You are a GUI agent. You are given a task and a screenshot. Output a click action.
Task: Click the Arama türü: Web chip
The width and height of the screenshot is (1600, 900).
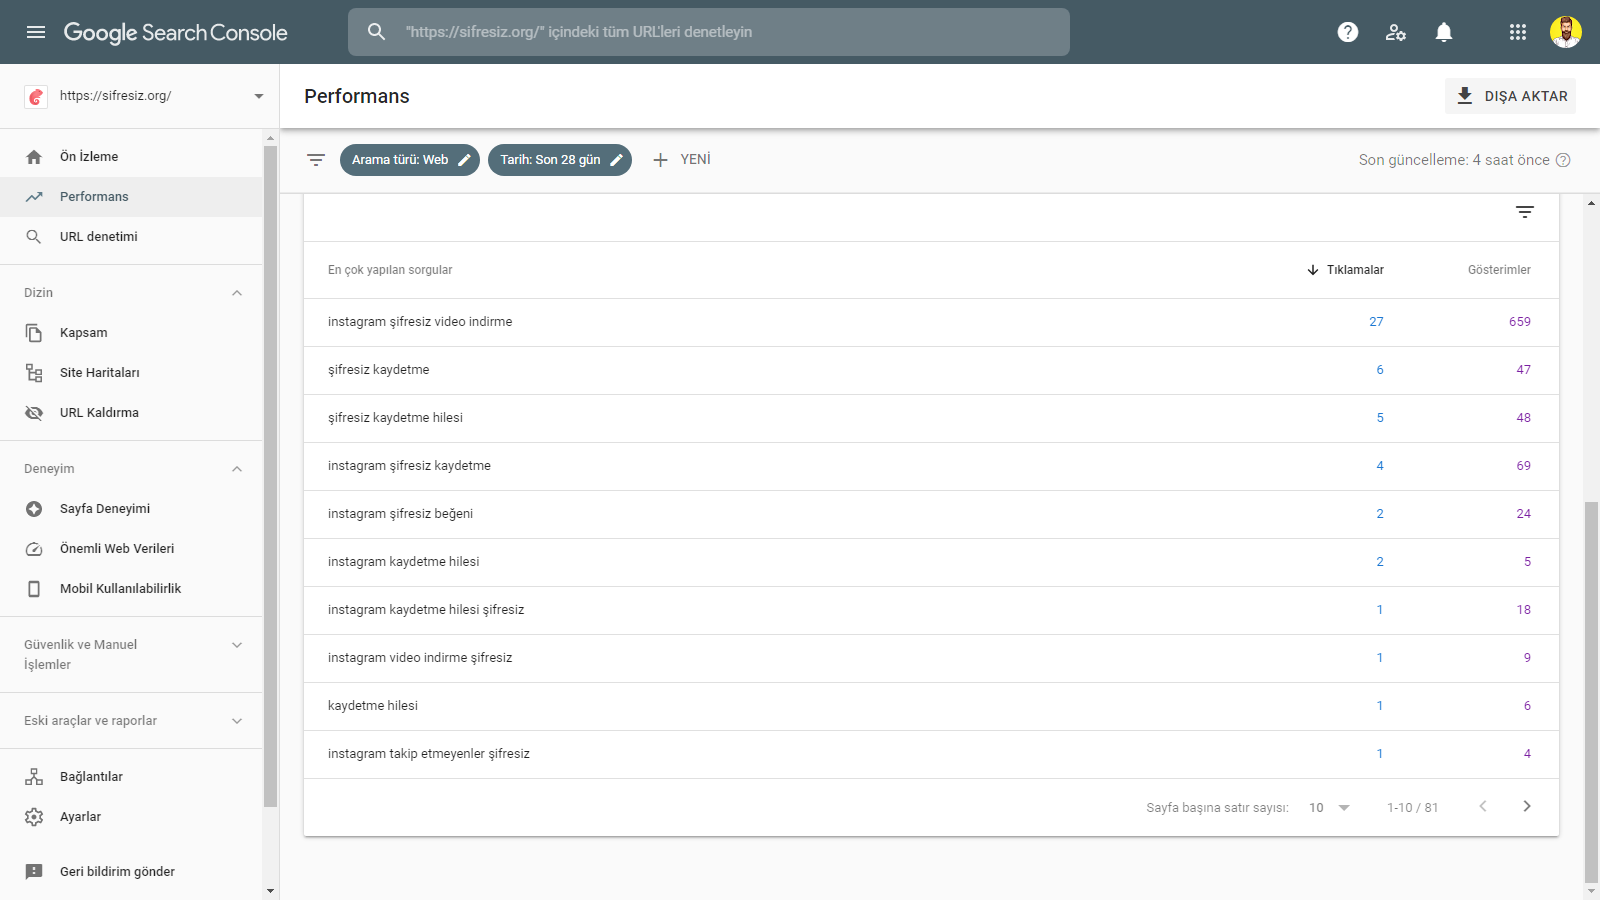click(x=410, y=160)
